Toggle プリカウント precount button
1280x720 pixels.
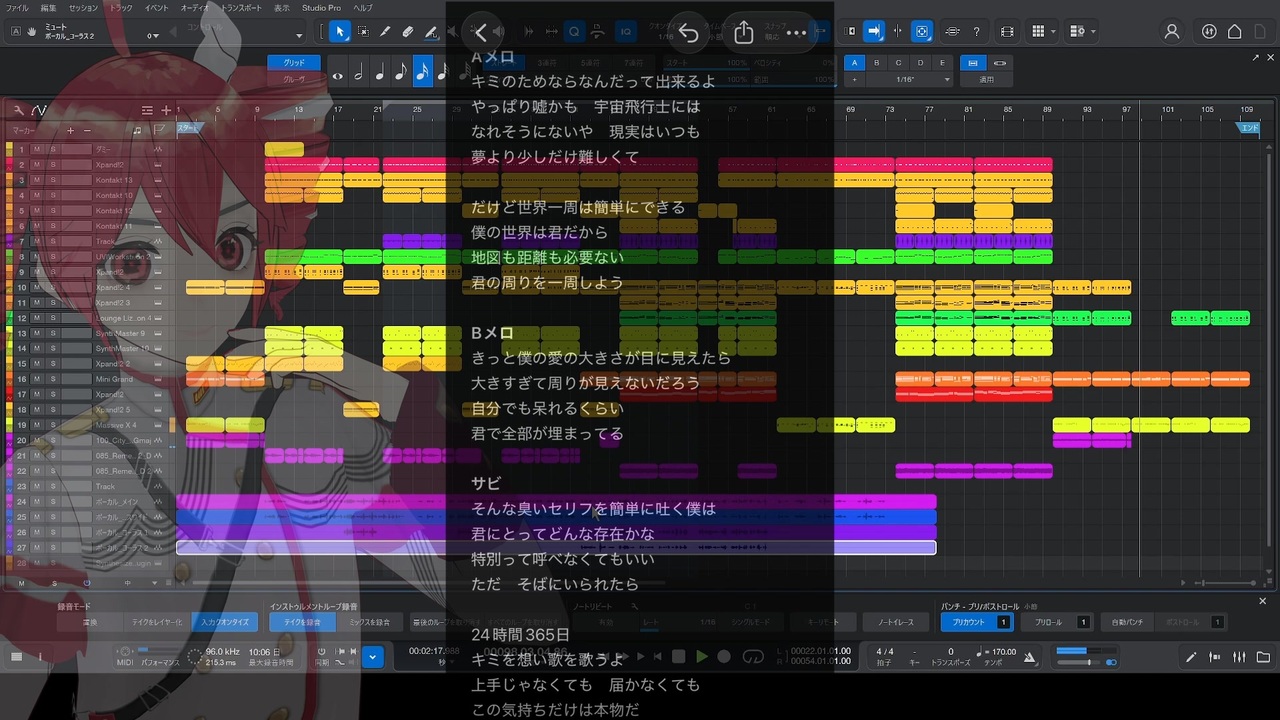[x=976, y=622]
